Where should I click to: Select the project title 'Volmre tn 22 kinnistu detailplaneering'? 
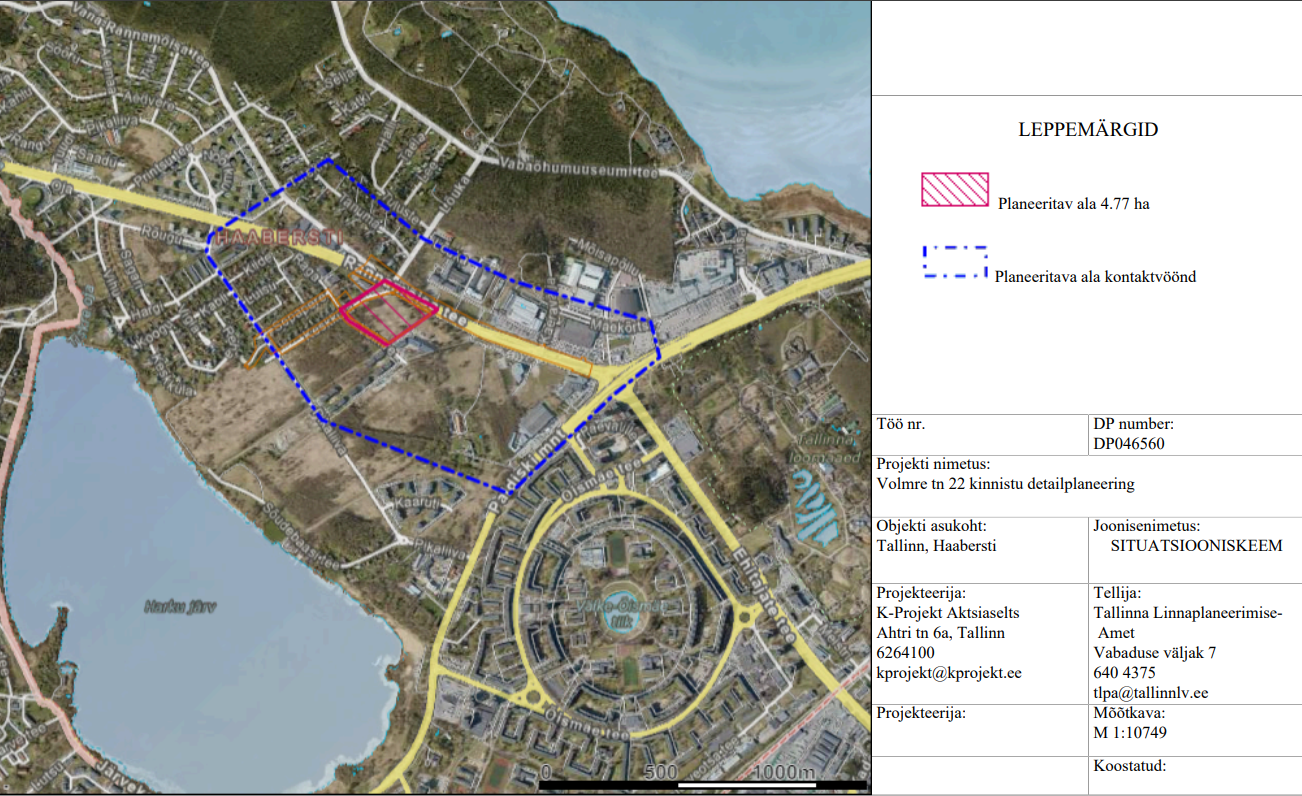(1005, 484)
